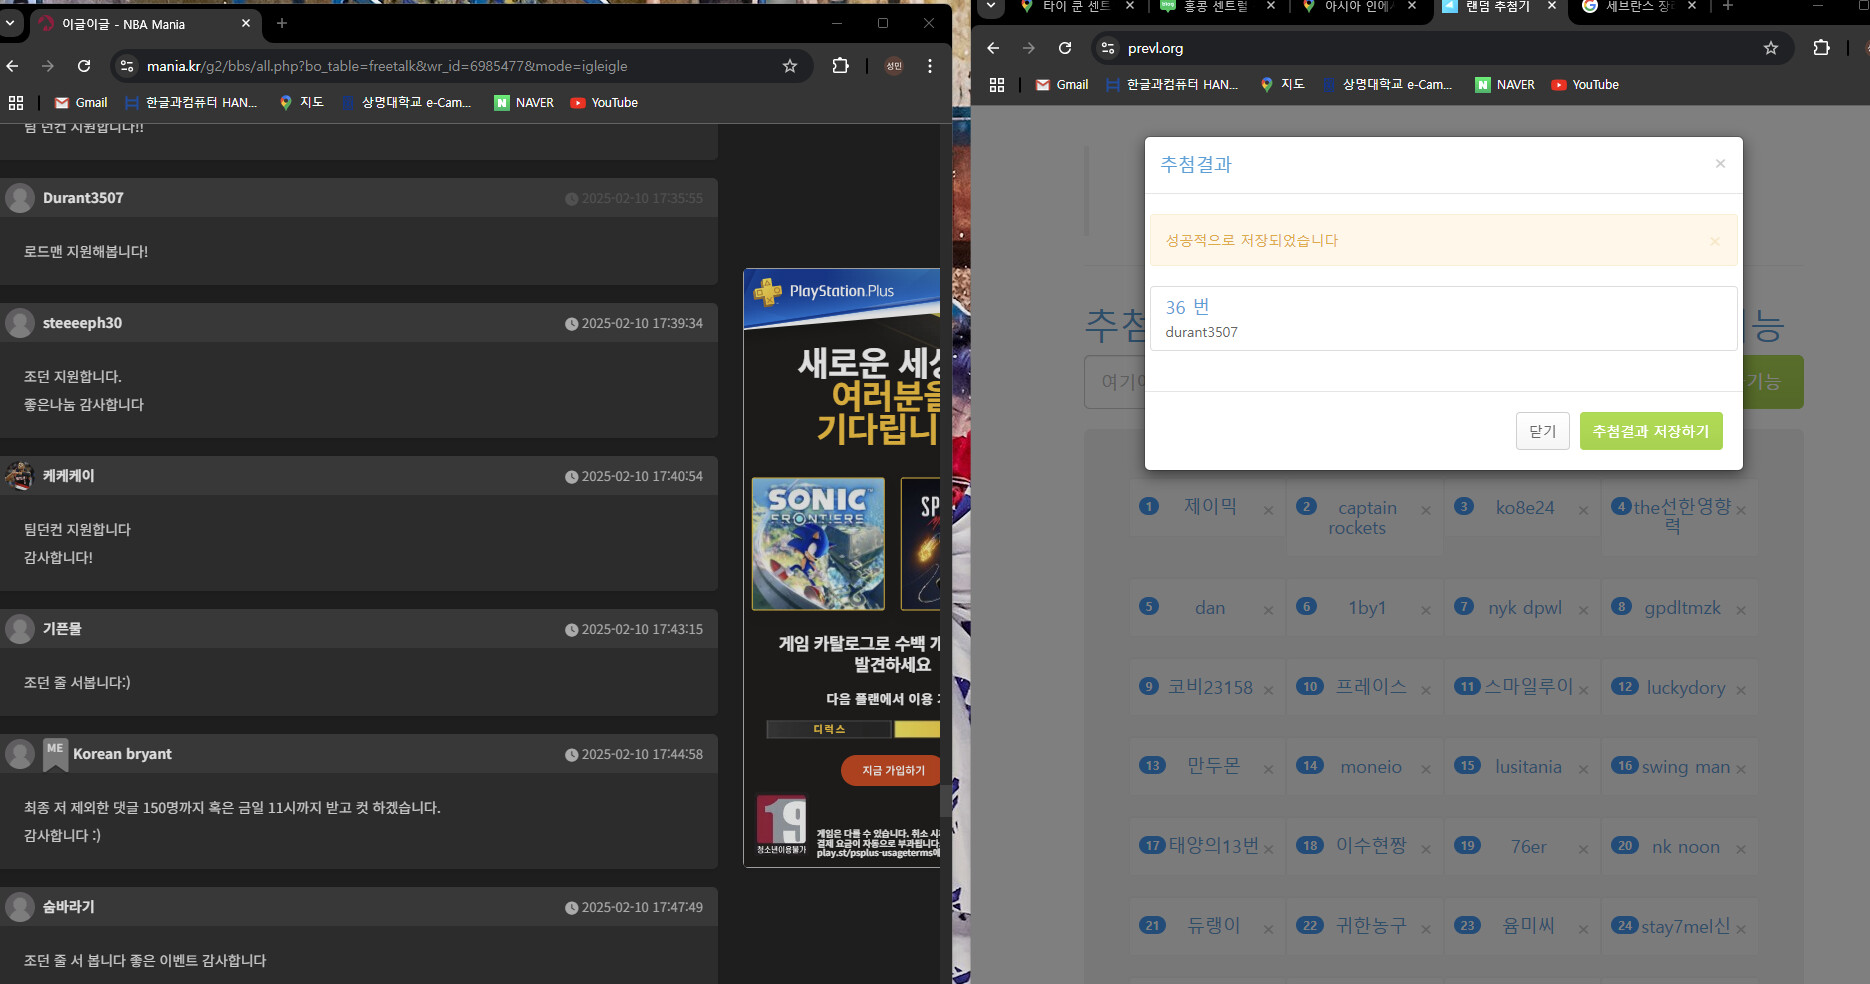Expand tab search dropdown in left browser
This screenshot has height=984, width=1870.
click(x=10, y=23)
